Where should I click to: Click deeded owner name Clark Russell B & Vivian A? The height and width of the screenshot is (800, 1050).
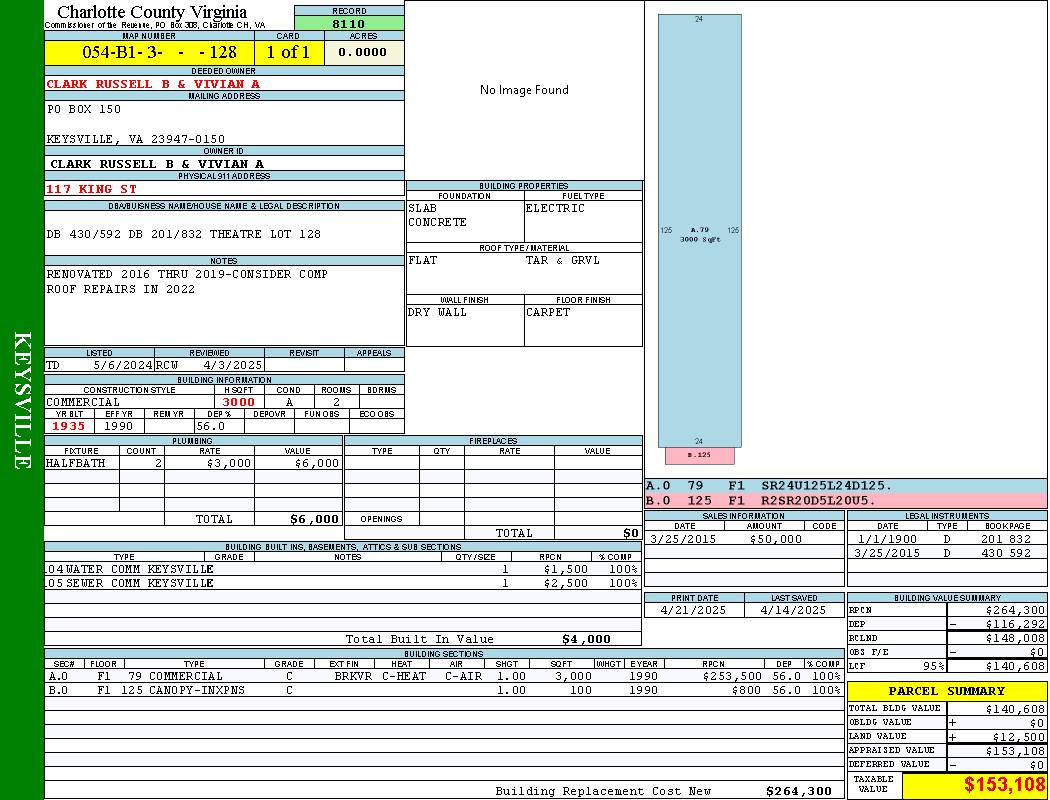(x=153, y=84)
